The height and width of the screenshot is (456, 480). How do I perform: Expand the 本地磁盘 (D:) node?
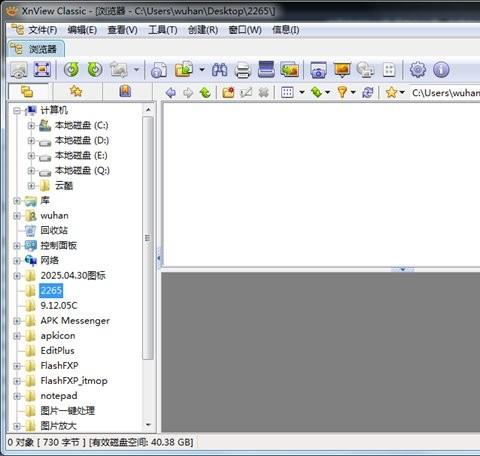click(x=31, y=140)
